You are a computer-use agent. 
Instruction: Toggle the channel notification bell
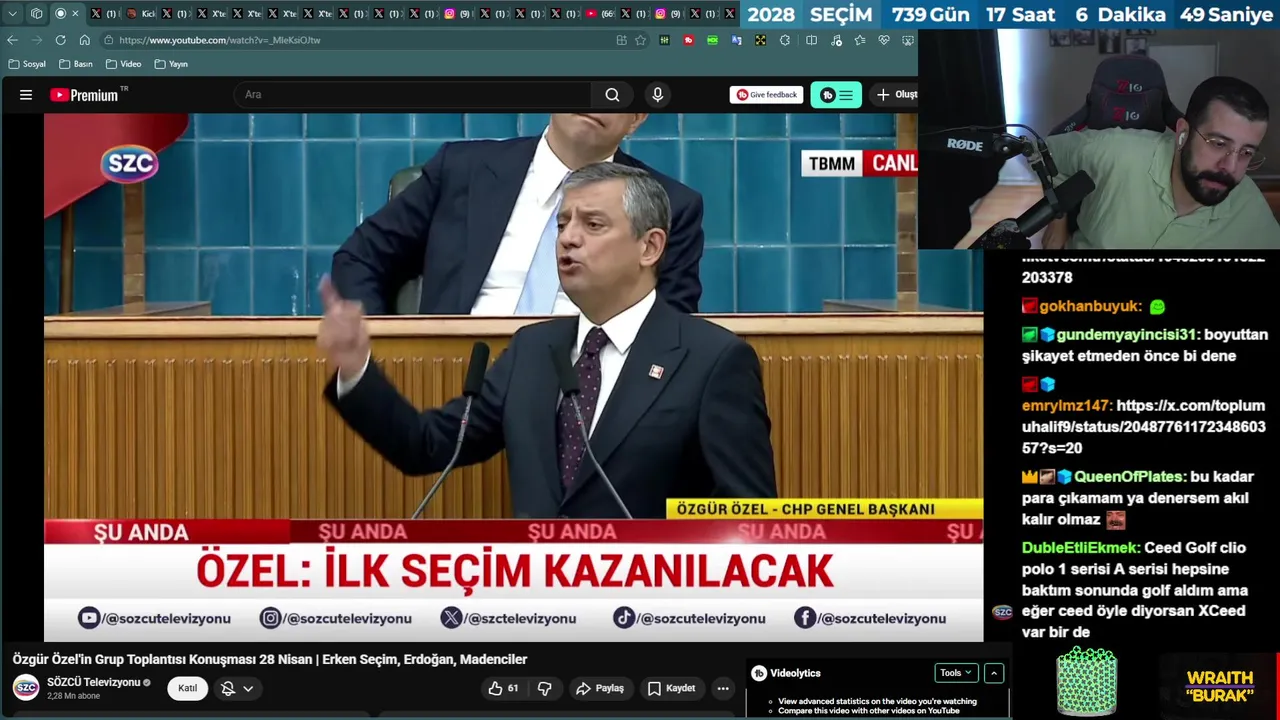[228, 688]
